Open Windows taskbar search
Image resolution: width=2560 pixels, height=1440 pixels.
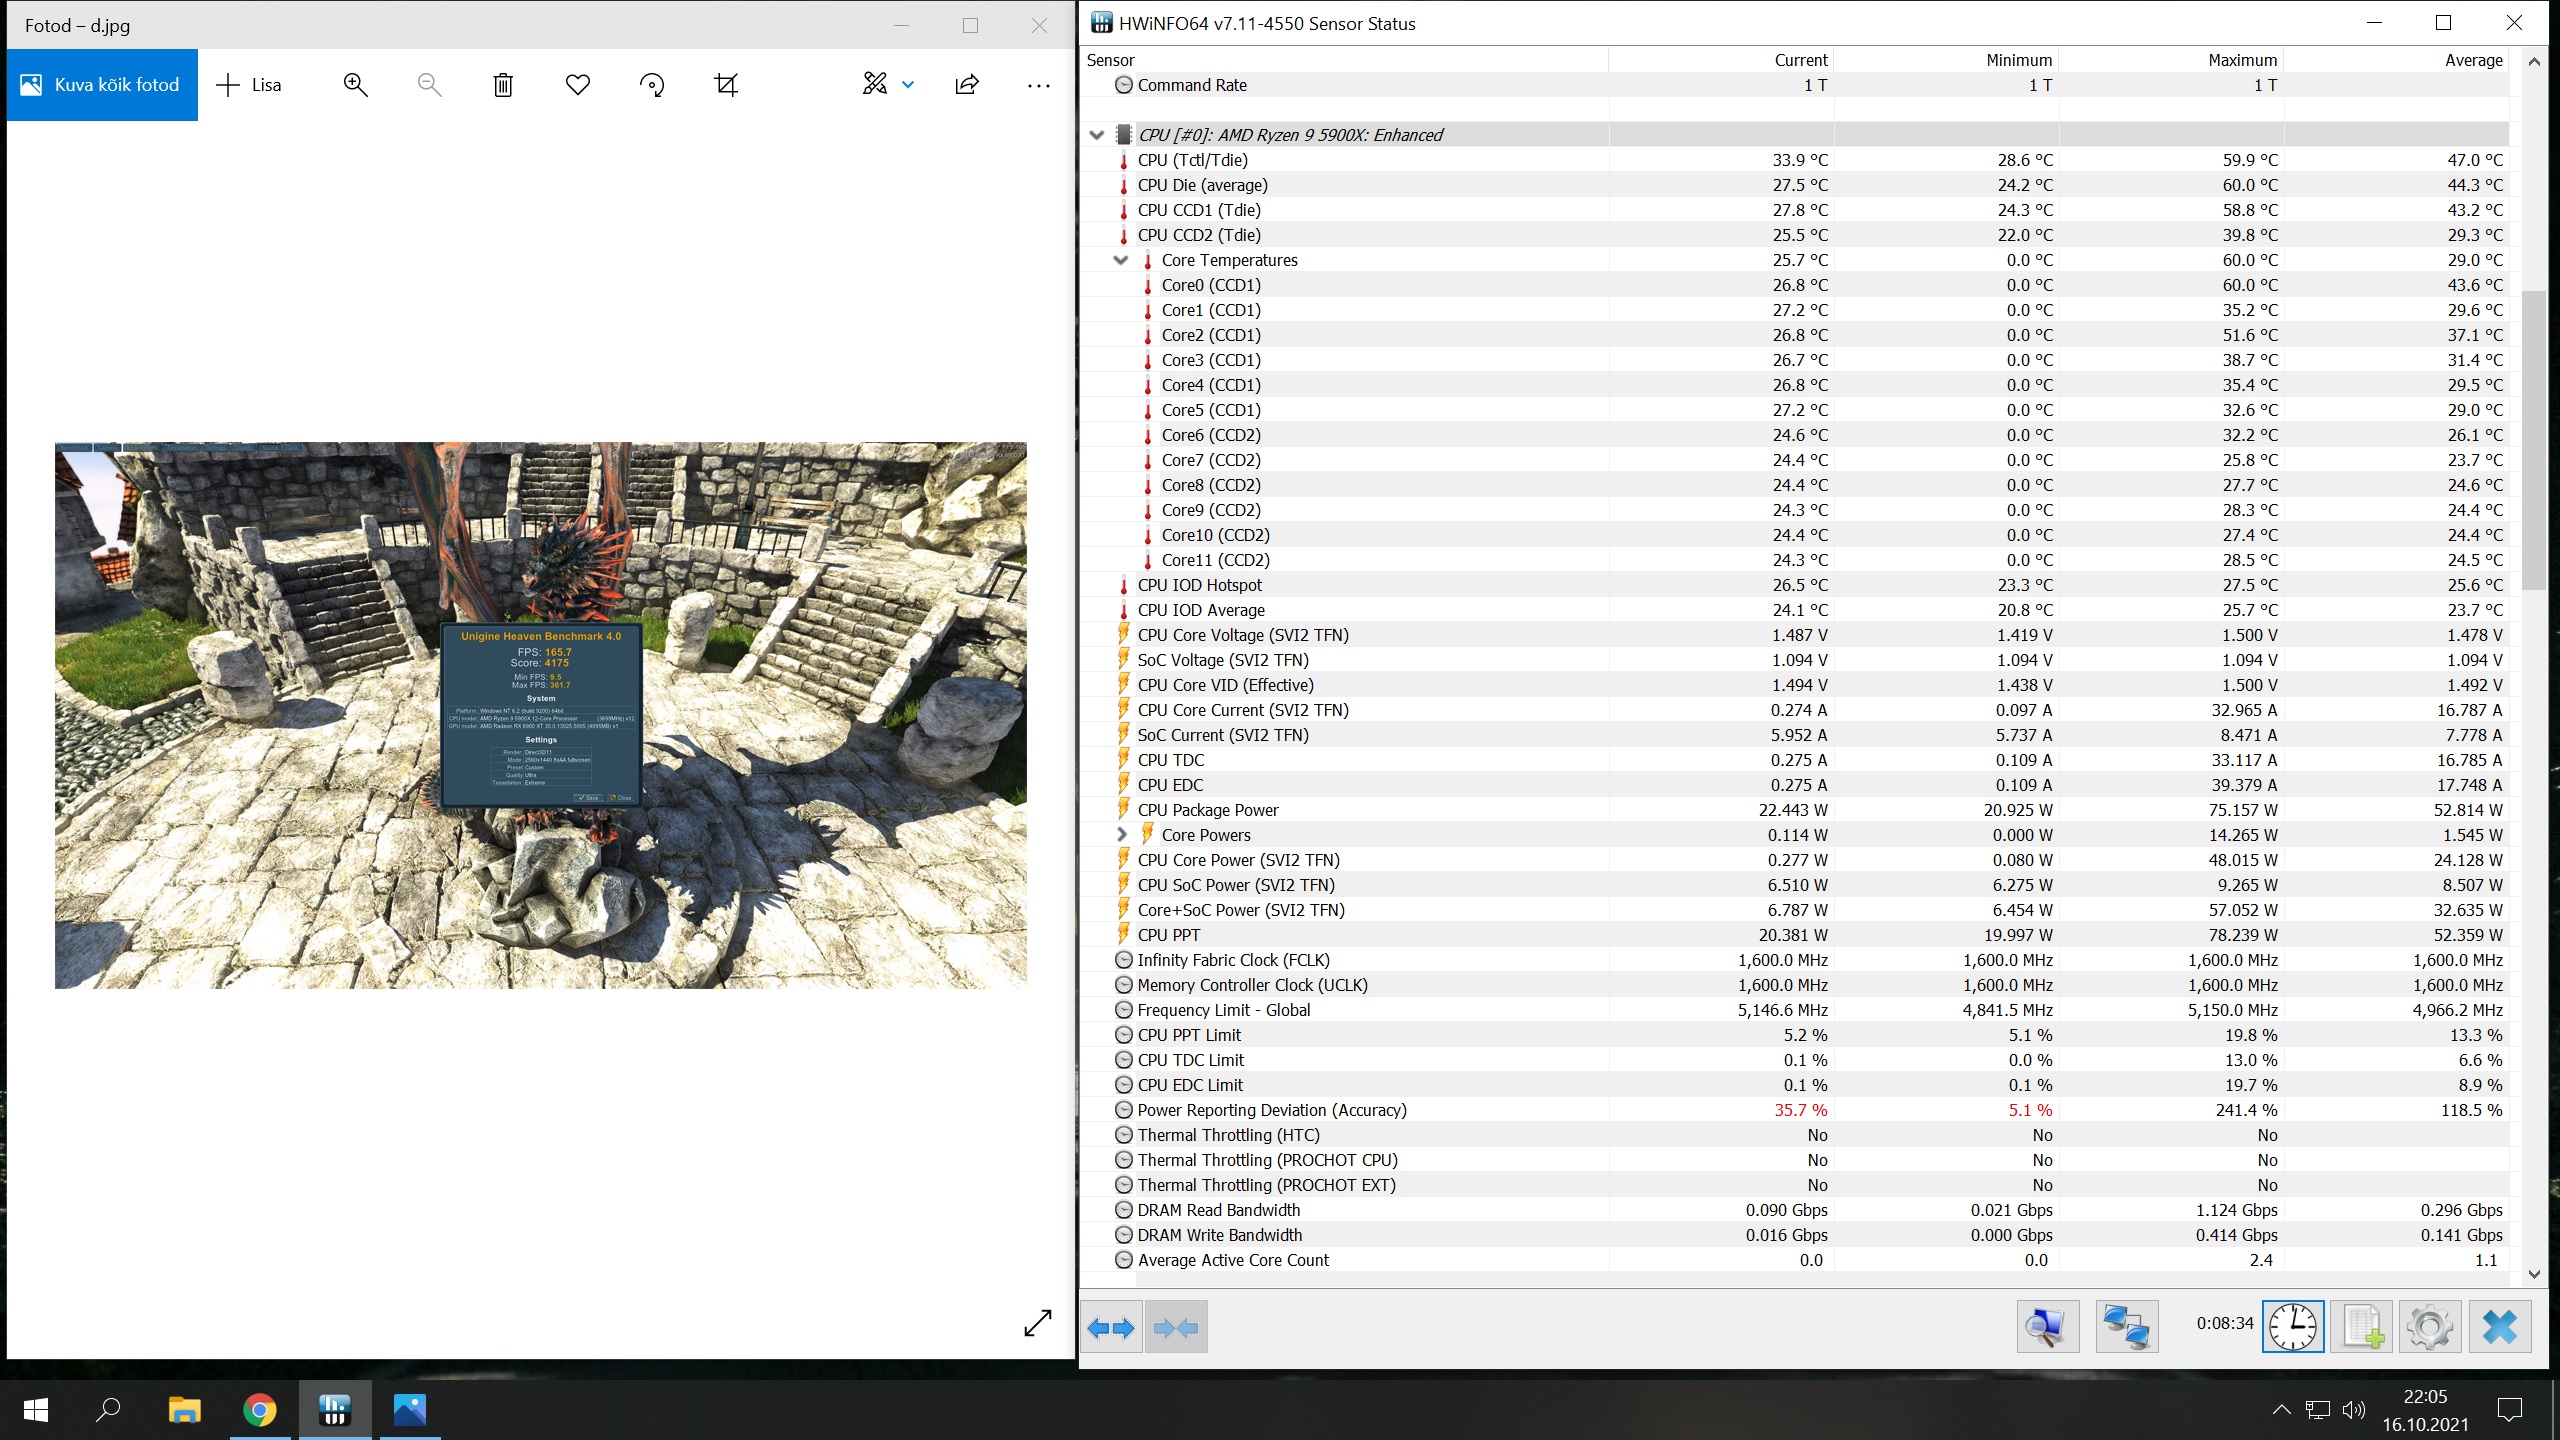pyautogui.click(x=108, y=1410)
